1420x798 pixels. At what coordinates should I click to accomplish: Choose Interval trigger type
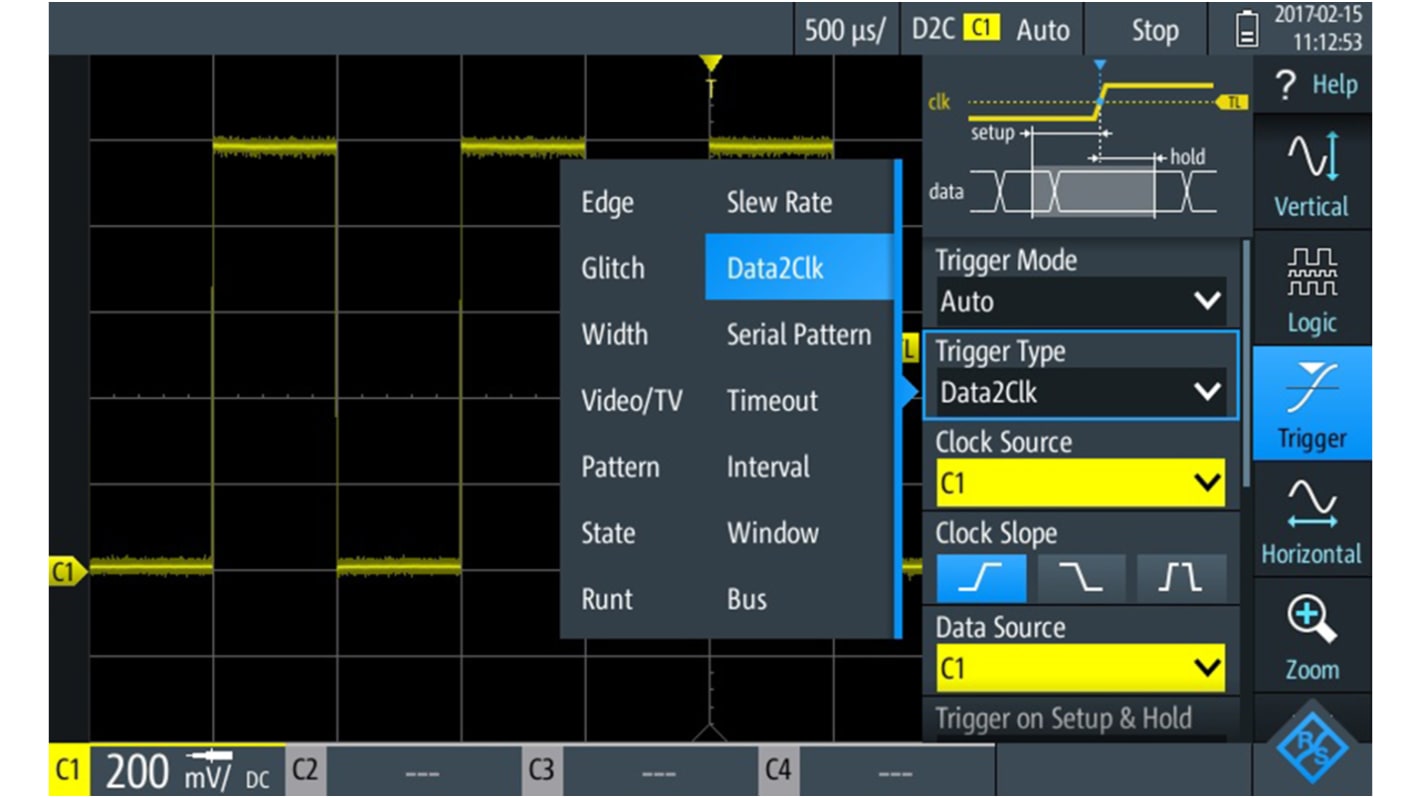tap(768, 467)
